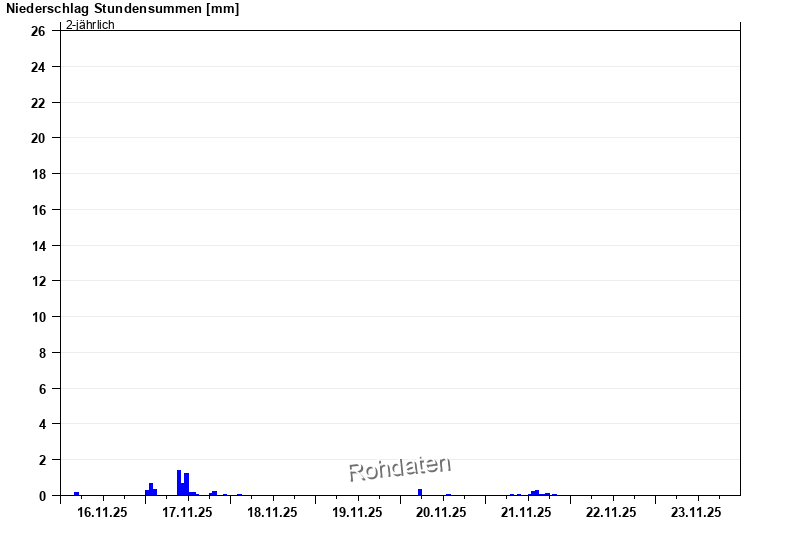This screenshot has width=800, height=550.
Task: Click the single blue bar before 20.11.25
Action: 420,492
